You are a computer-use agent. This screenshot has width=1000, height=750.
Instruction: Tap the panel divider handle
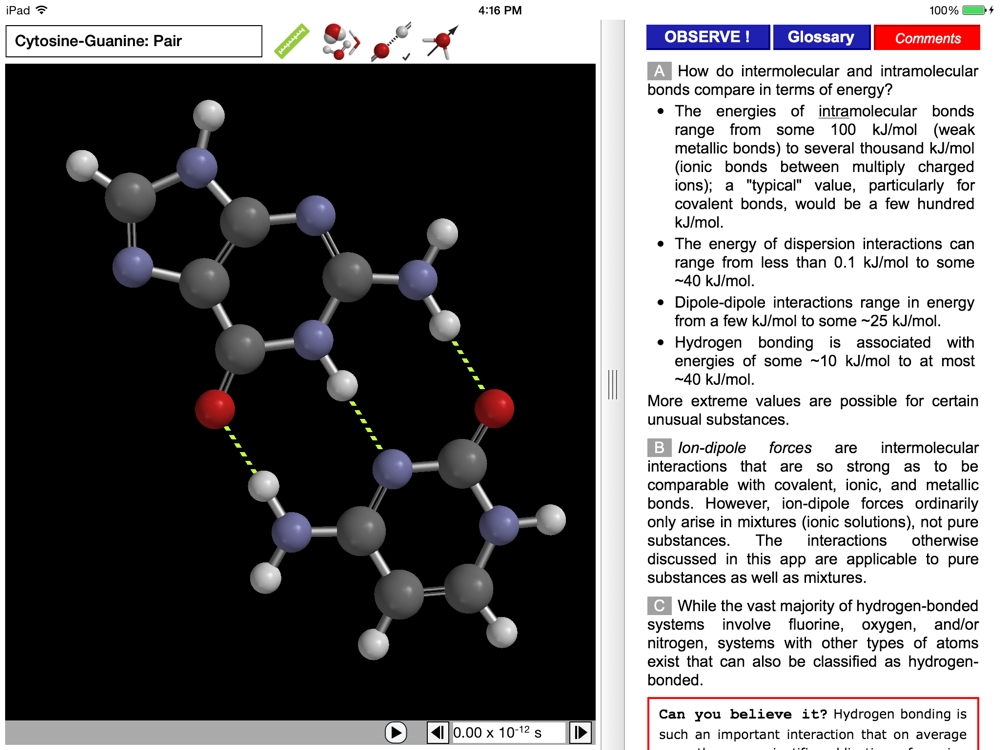click(612, 384)
